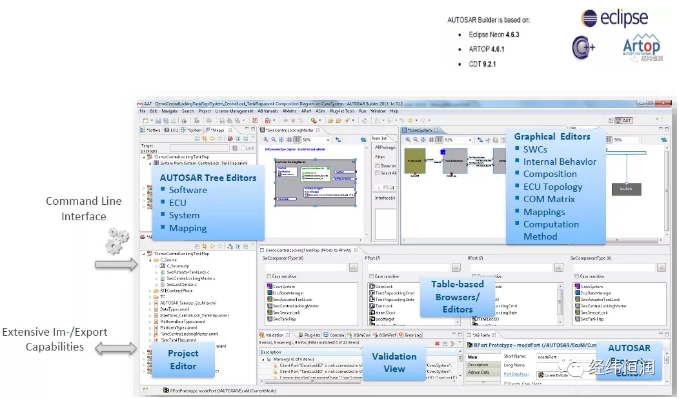
Task: Click the red bug icon in tree editor toolbar
Action: coord(230,139)
